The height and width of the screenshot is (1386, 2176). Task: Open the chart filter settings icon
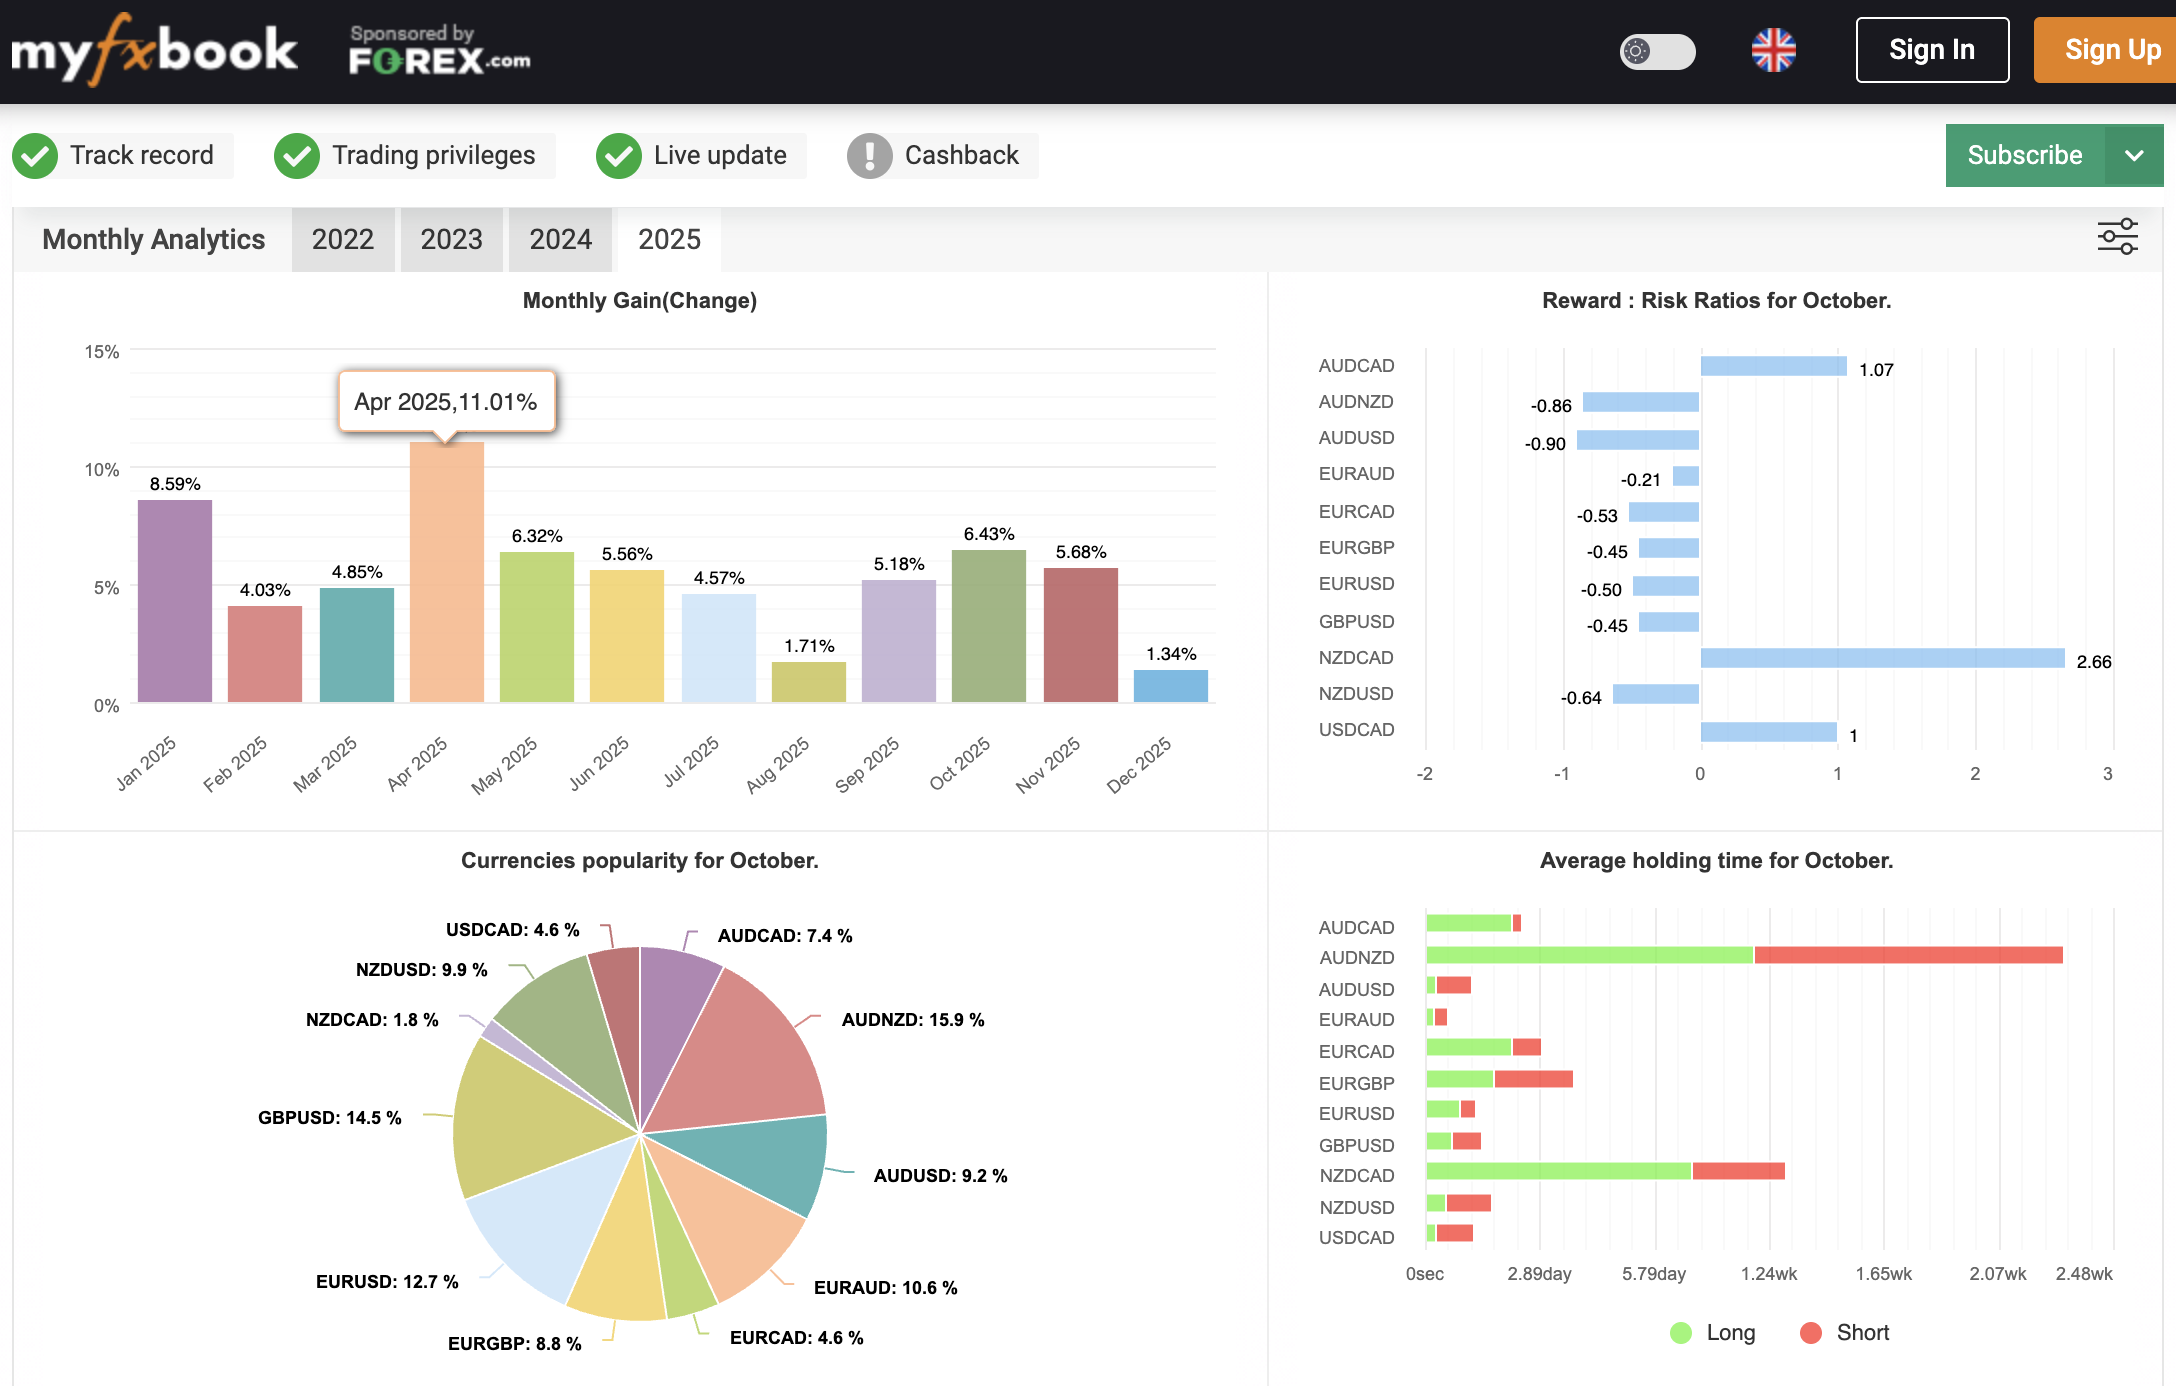tap(2117, 237)
